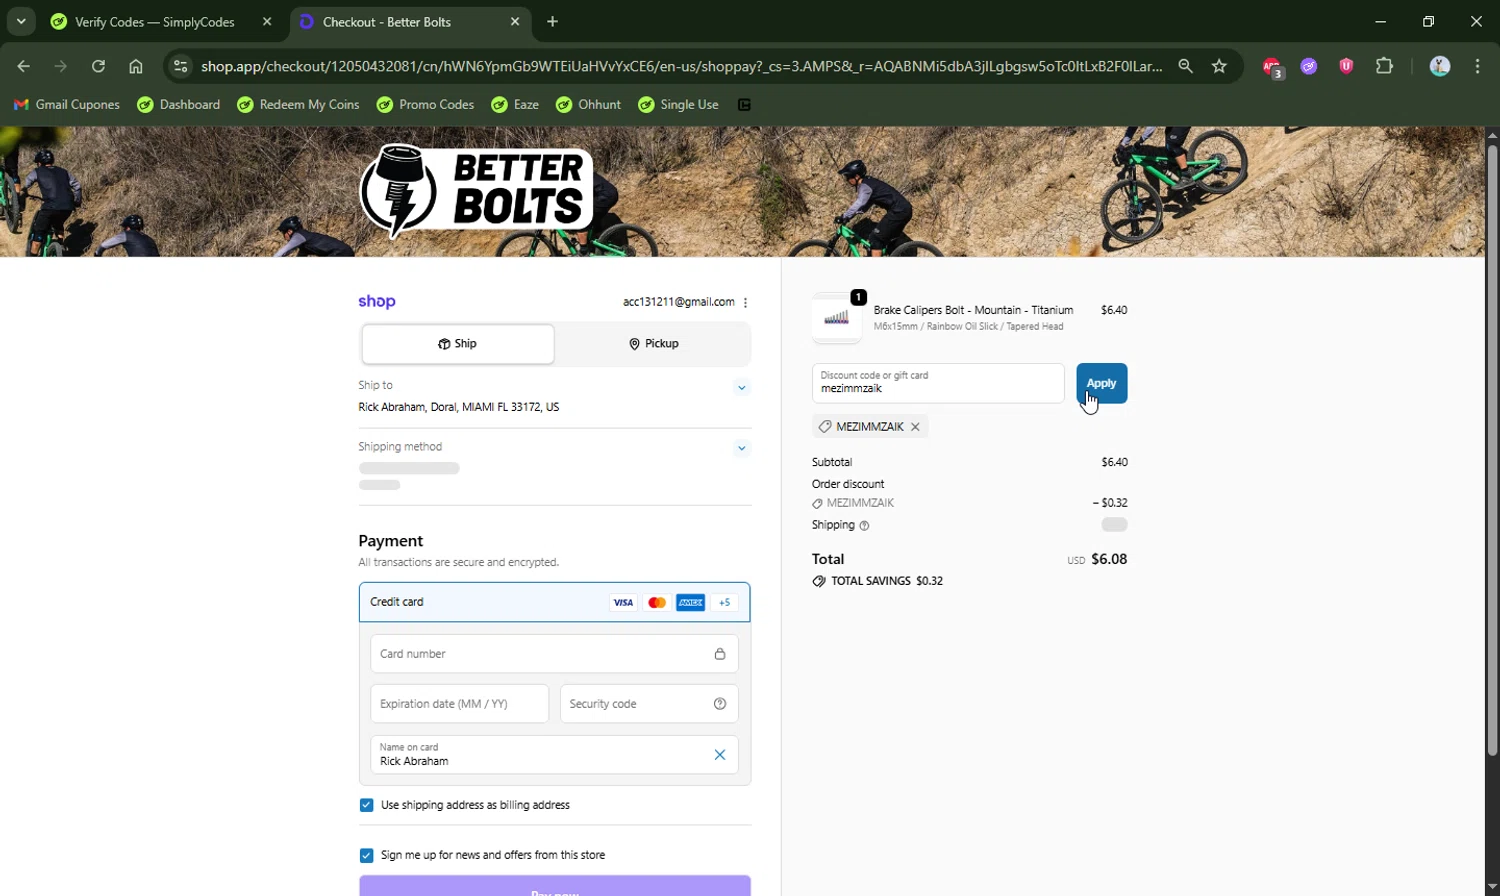Focus the Security code field
This screenshot has height=896, width=1500.
pyautogui.click(x=649, y=704)
